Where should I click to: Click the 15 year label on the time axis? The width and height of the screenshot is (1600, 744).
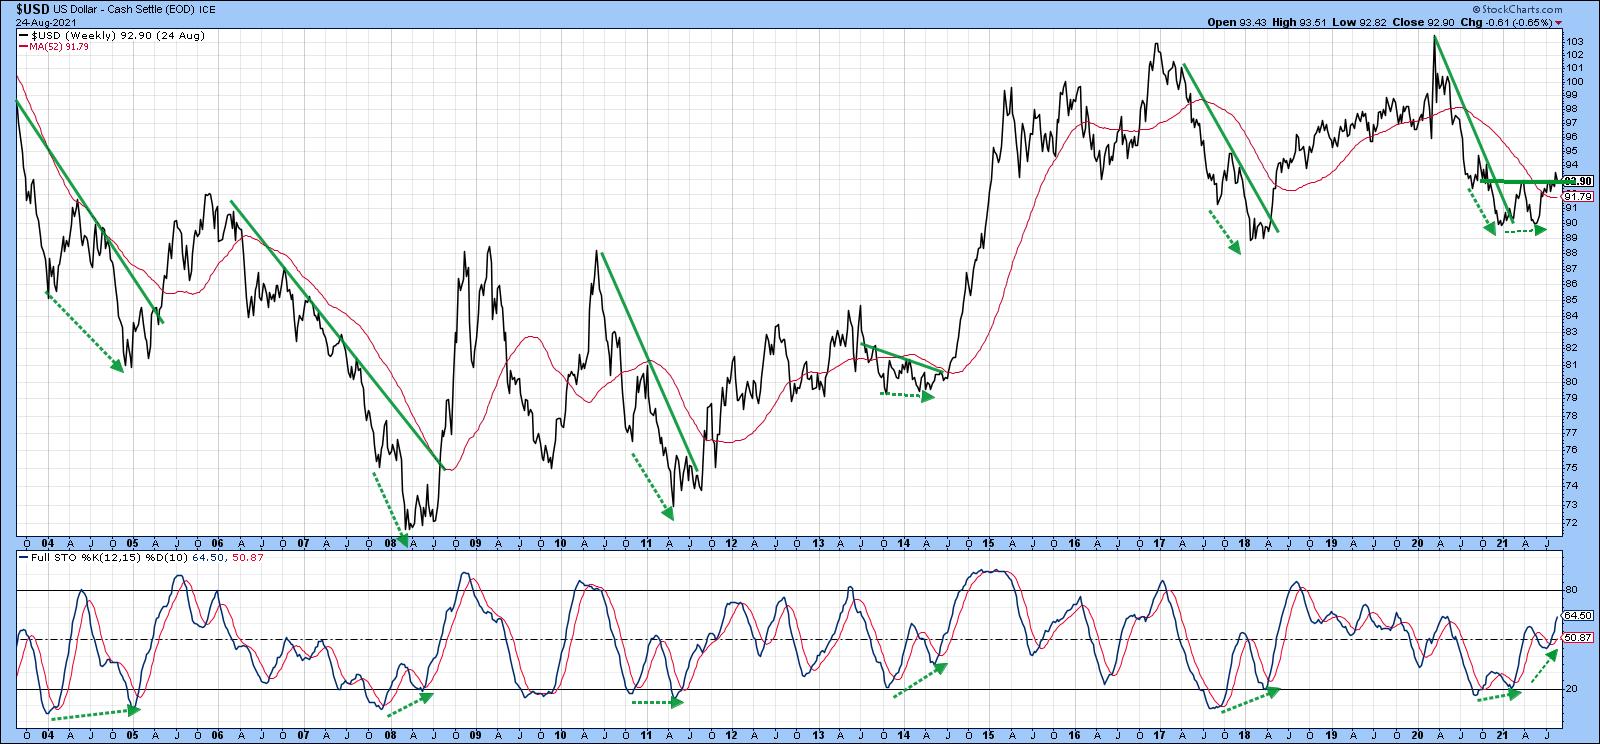pos(987,543)
